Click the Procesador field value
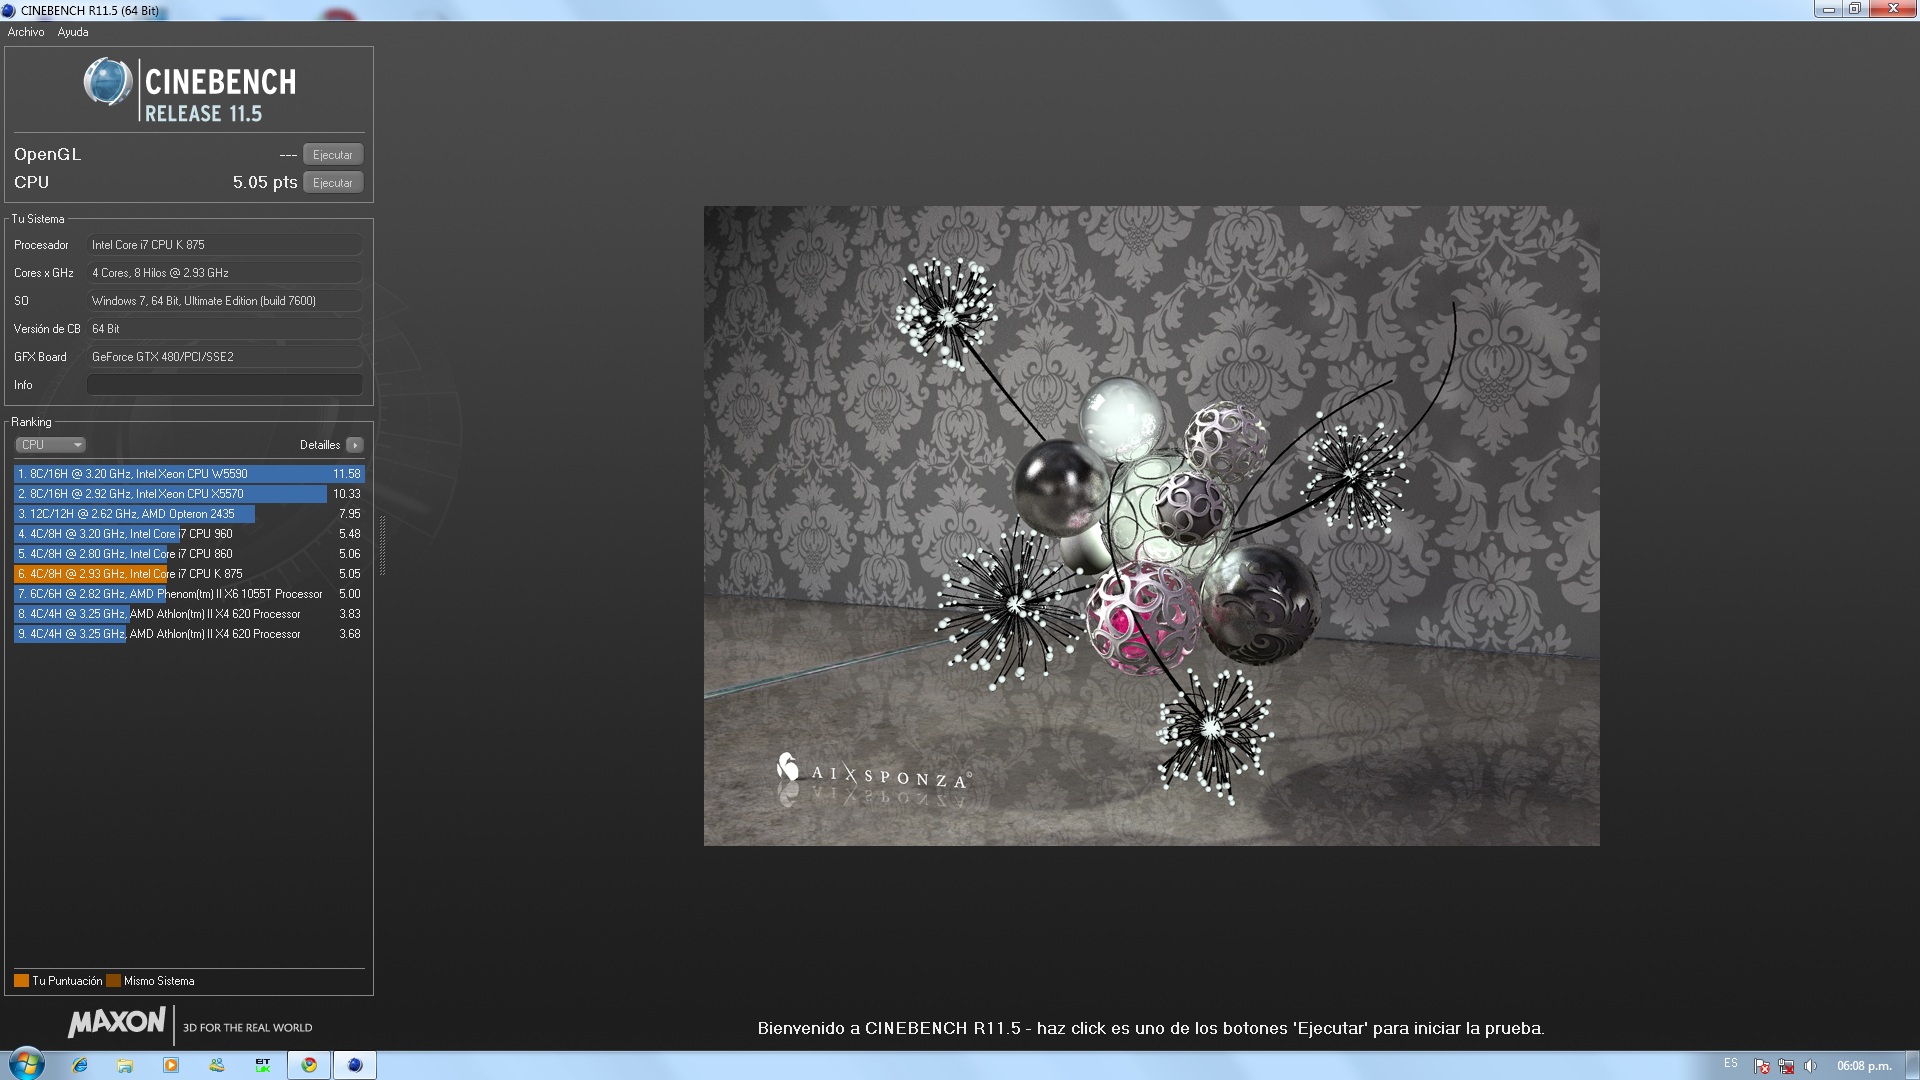 pyautogui.click(x=225, y=245)
